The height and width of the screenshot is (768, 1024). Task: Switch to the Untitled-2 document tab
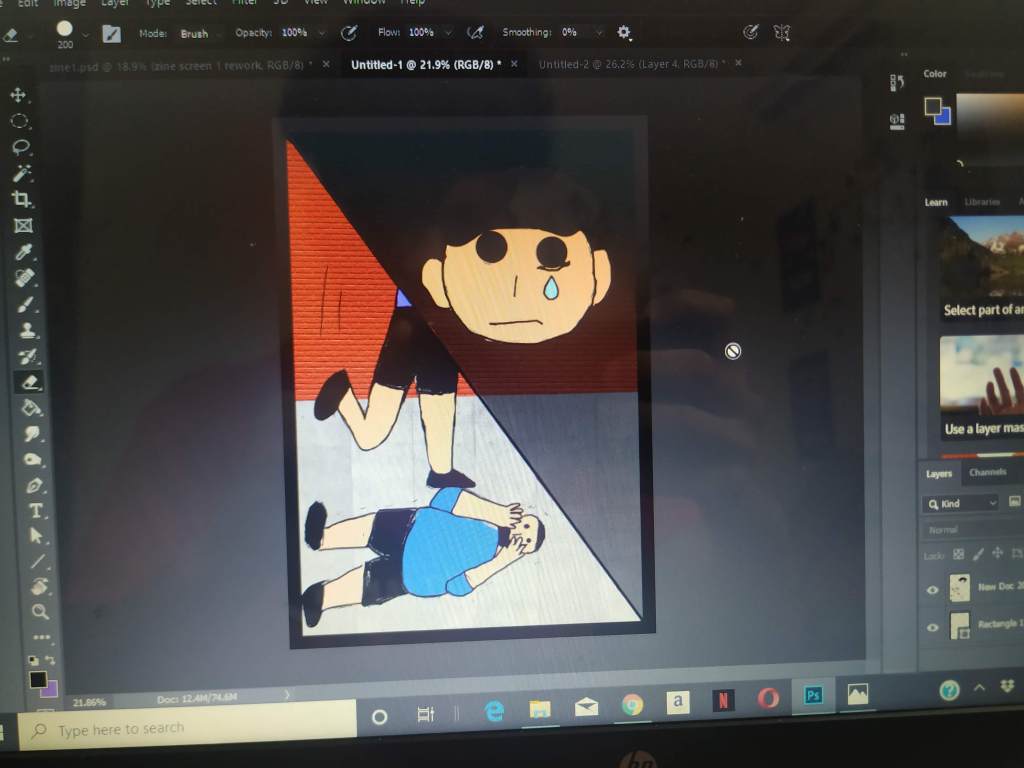(630, 64)
